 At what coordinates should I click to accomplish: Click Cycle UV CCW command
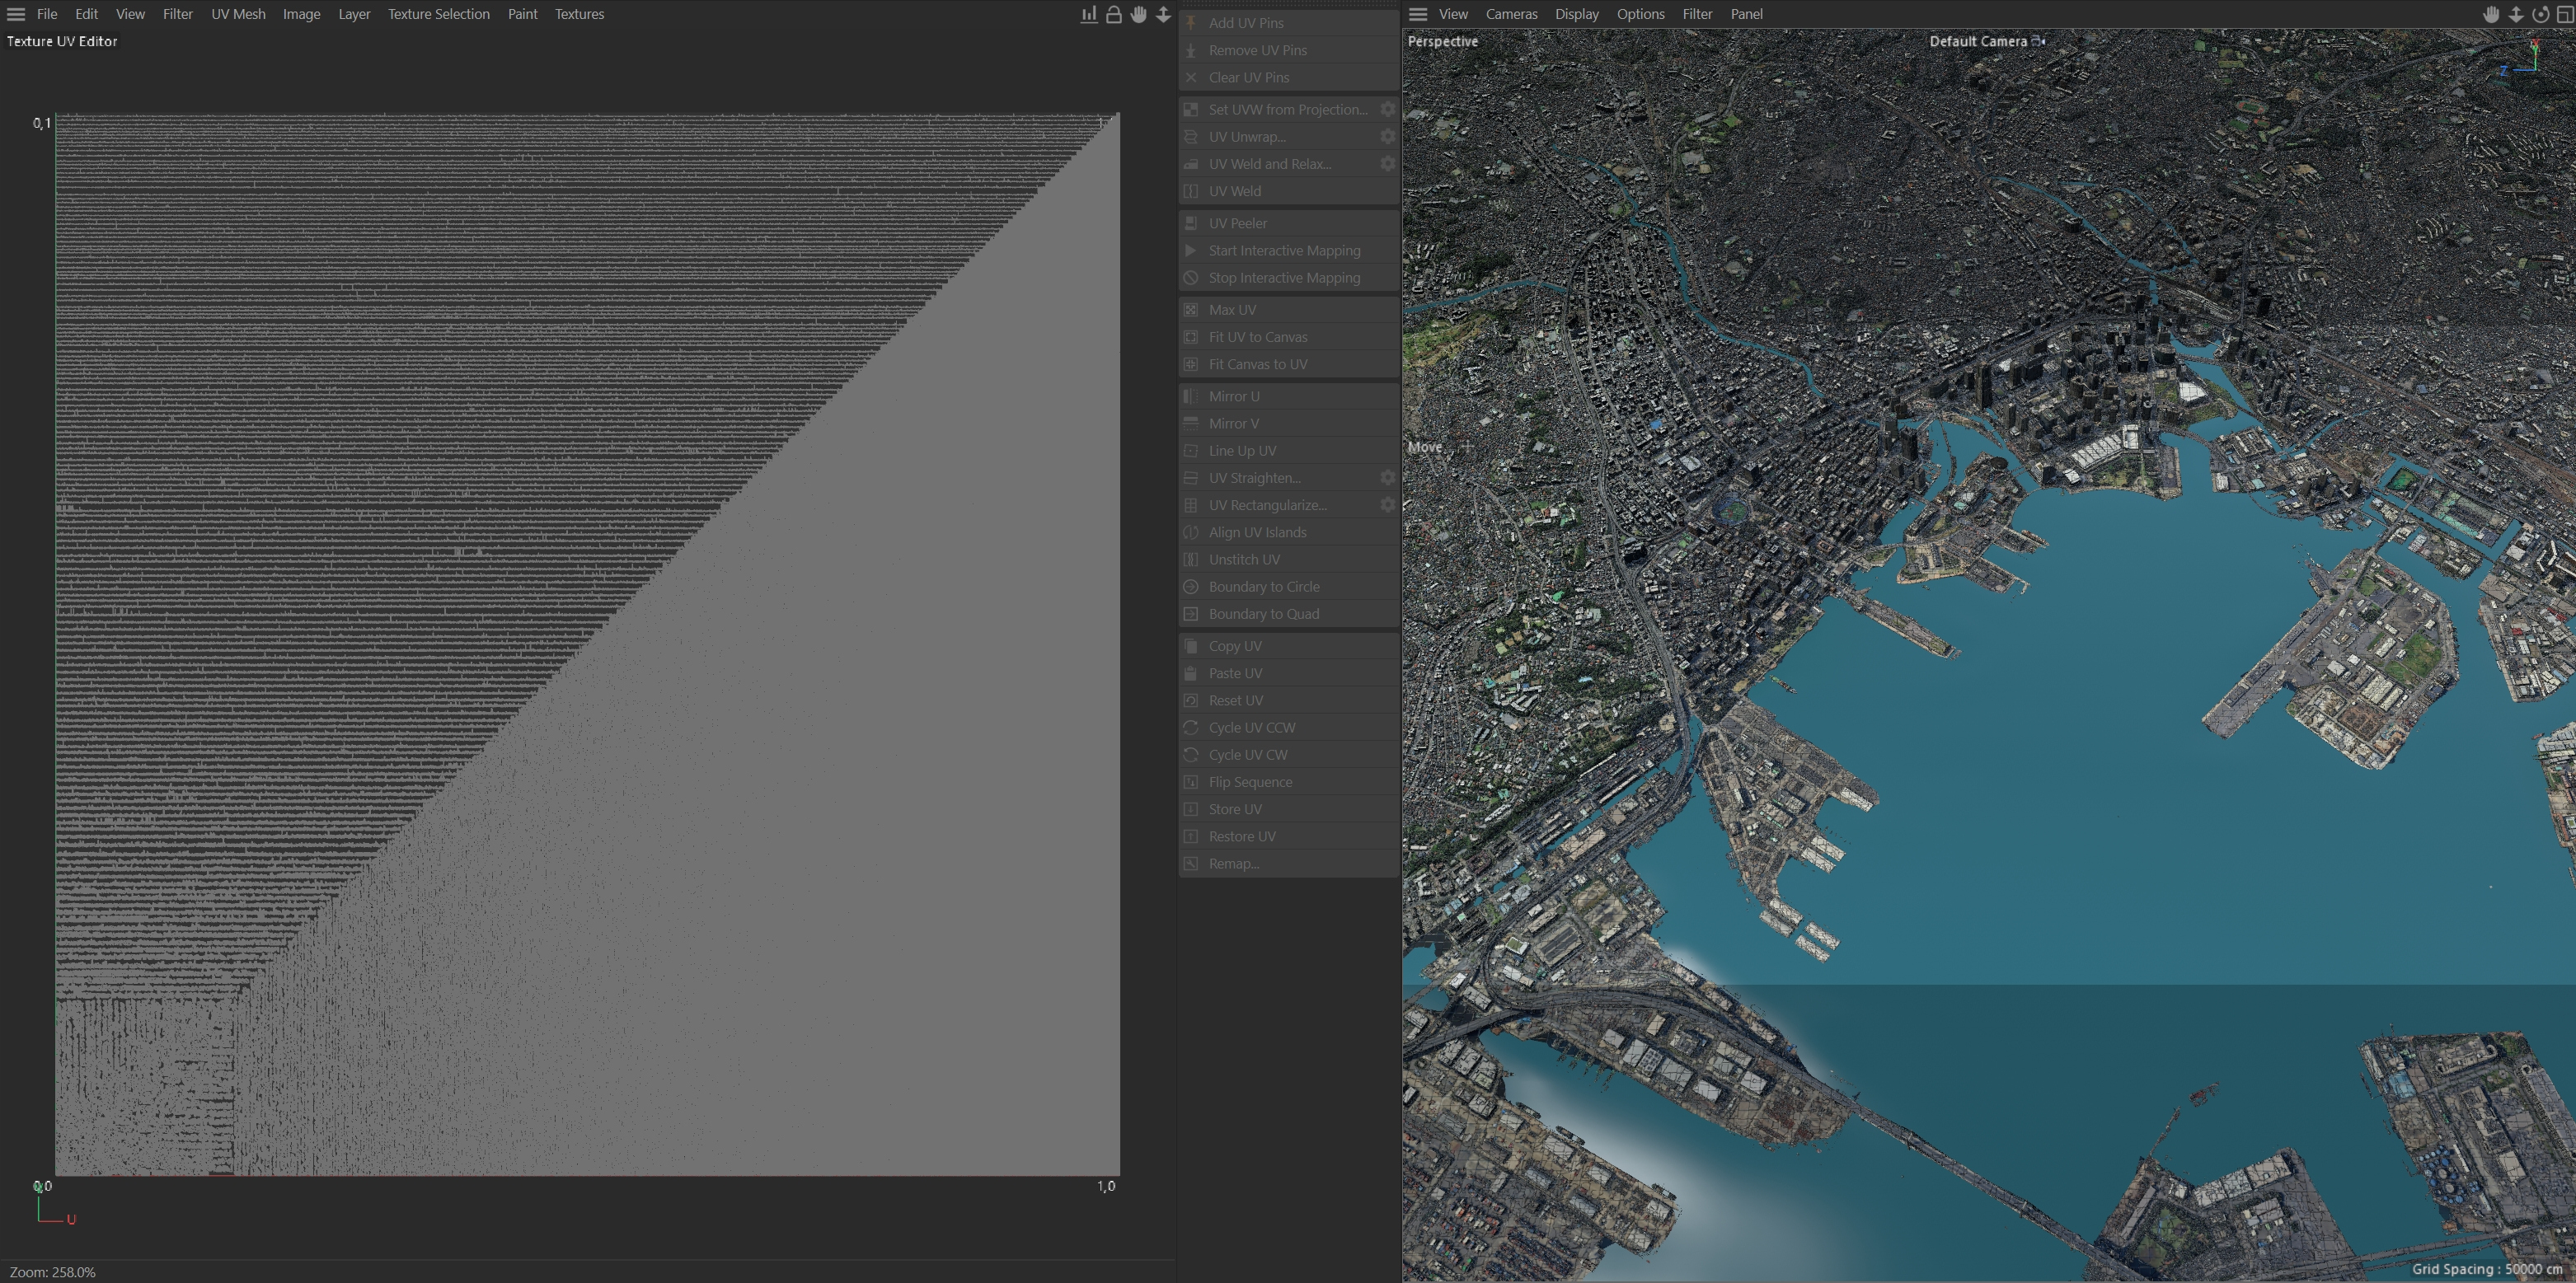click(x=1289, y=727)
